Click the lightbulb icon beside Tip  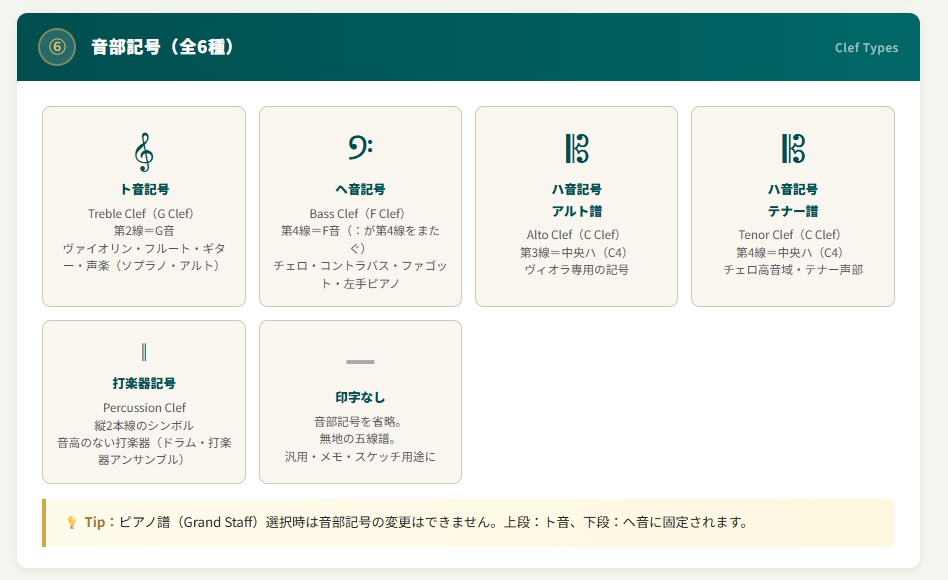point(71,522)
